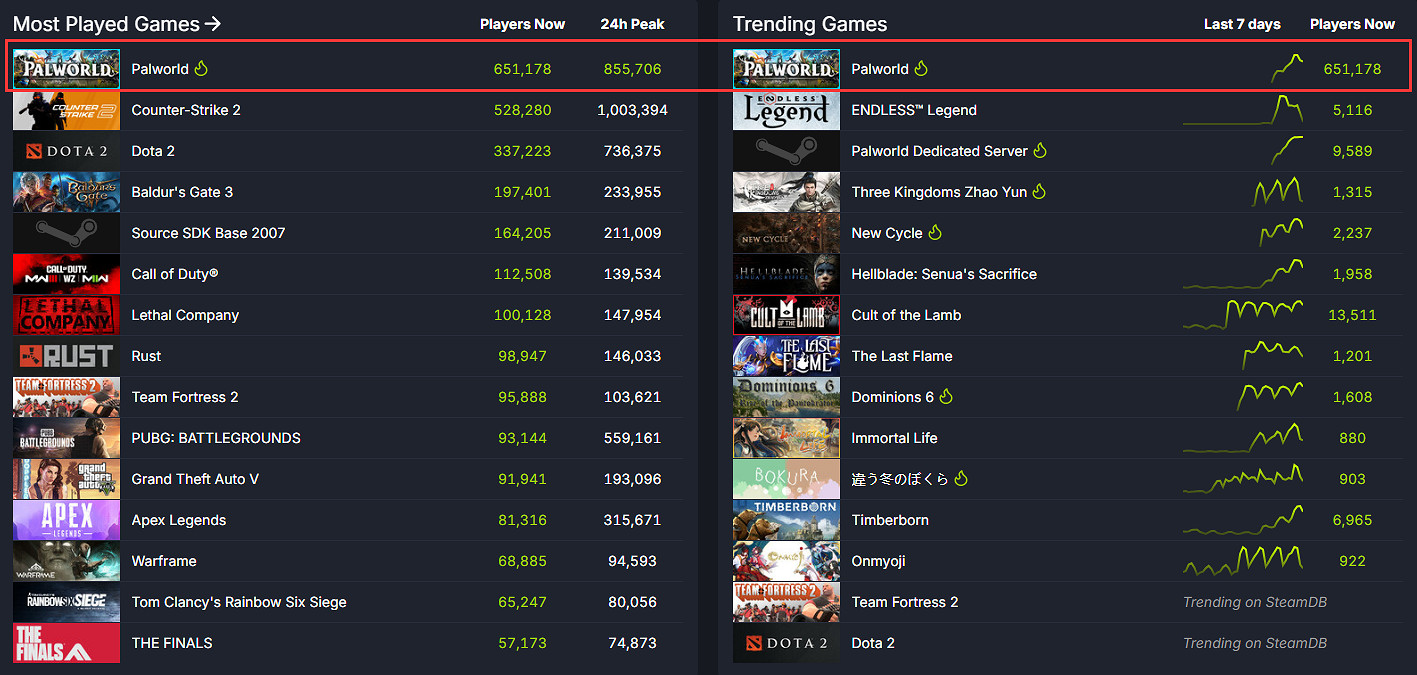Click the 24h Peak column header
Image resolution: width=1417 pixels, height=675 pixels.
click(632, 24)
